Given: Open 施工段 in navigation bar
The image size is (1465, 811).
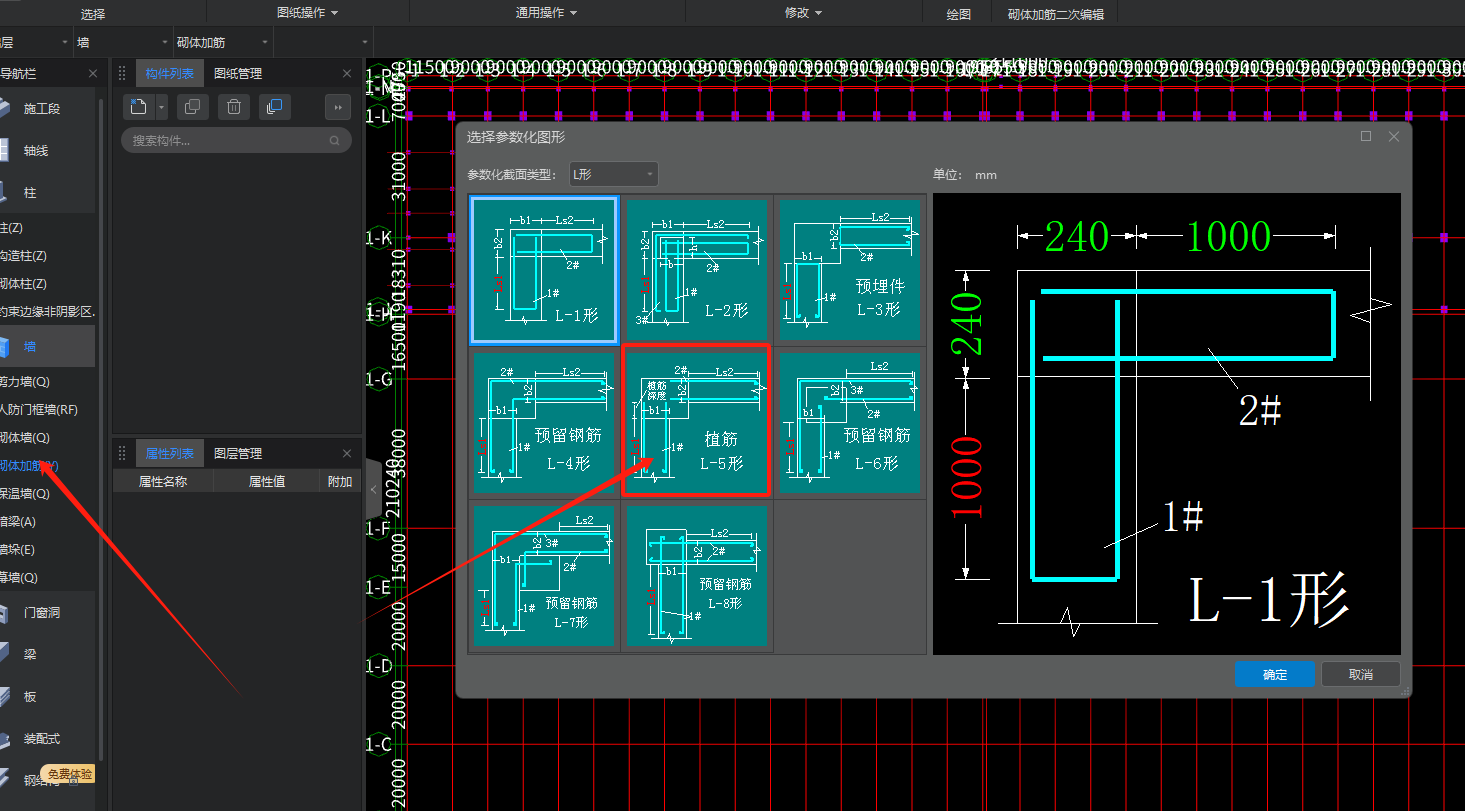Looking at the screenshot, I should [x=48, y=108].
